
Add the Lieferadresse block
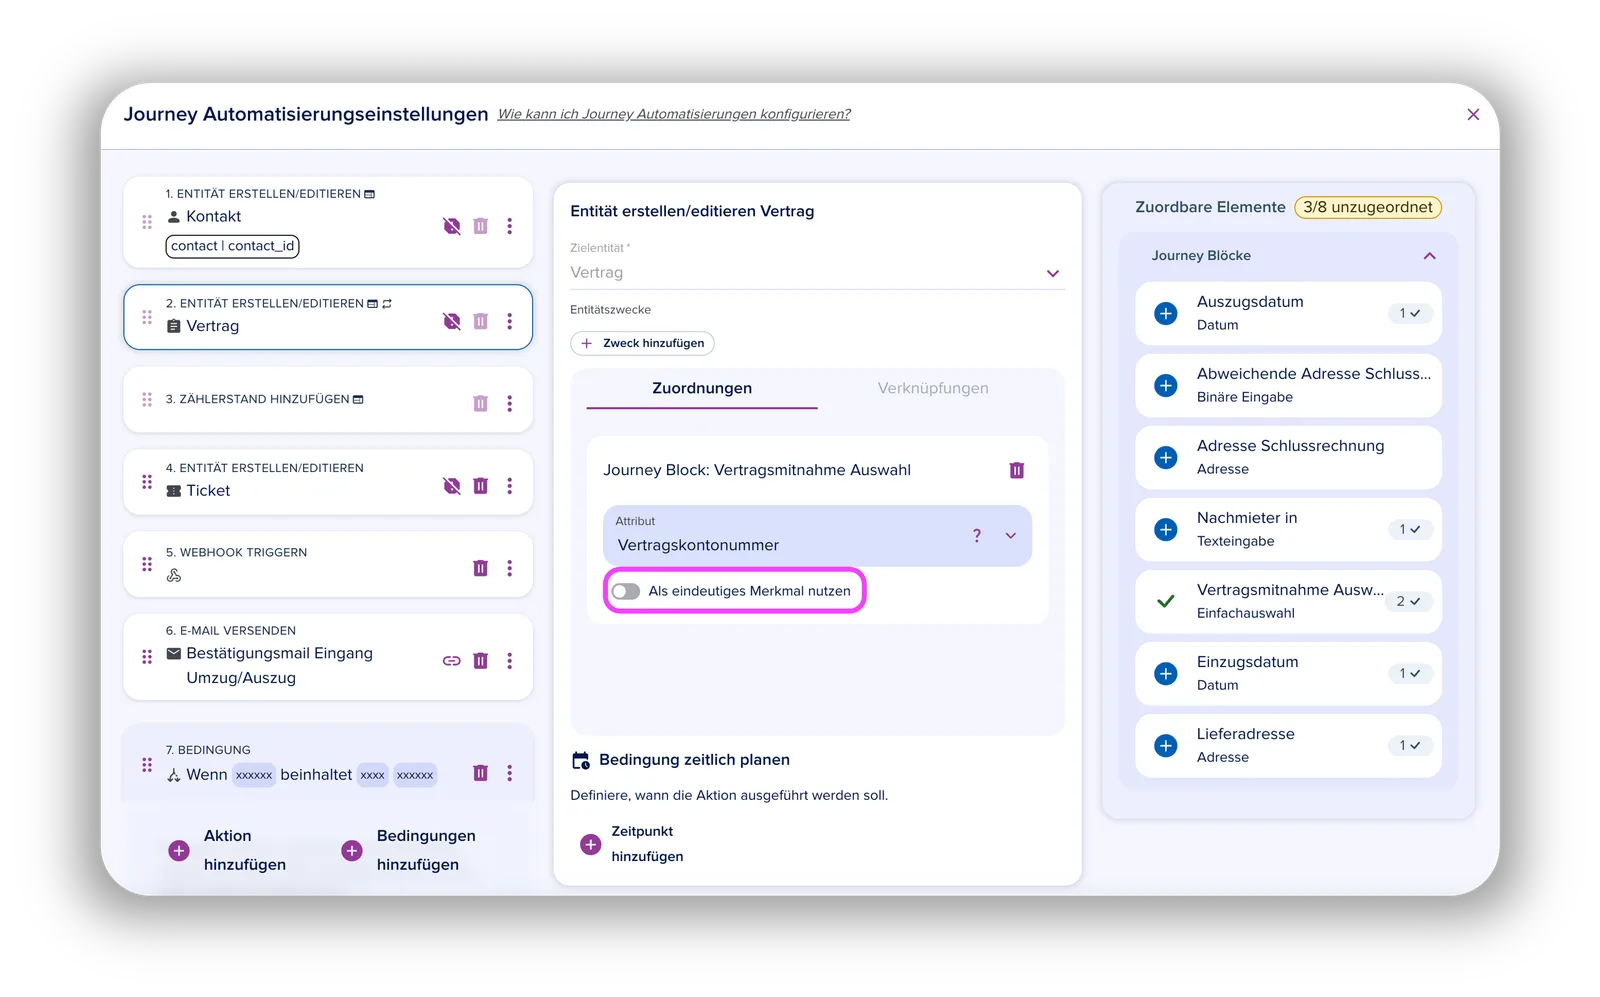(1166, 745)
